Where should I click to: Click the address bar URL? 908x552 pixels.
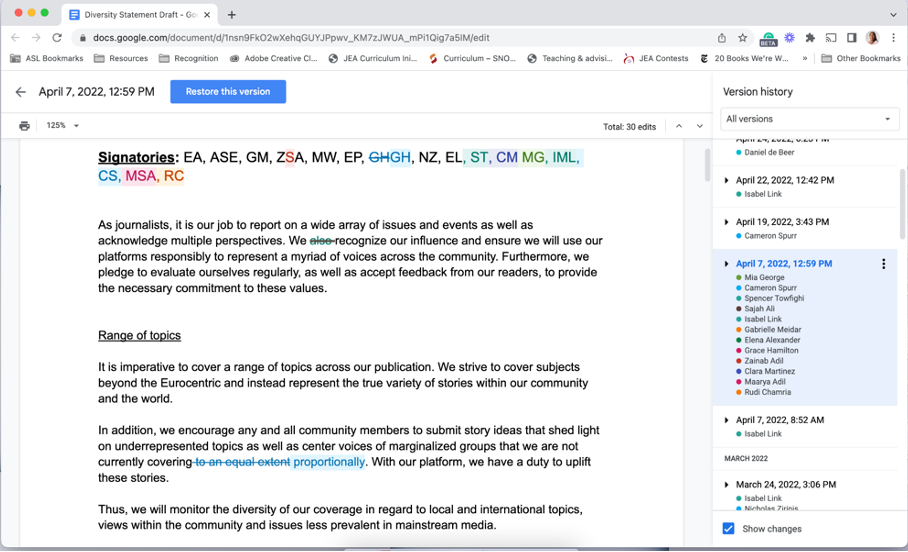pyautogui.click(x=291, y=38)
